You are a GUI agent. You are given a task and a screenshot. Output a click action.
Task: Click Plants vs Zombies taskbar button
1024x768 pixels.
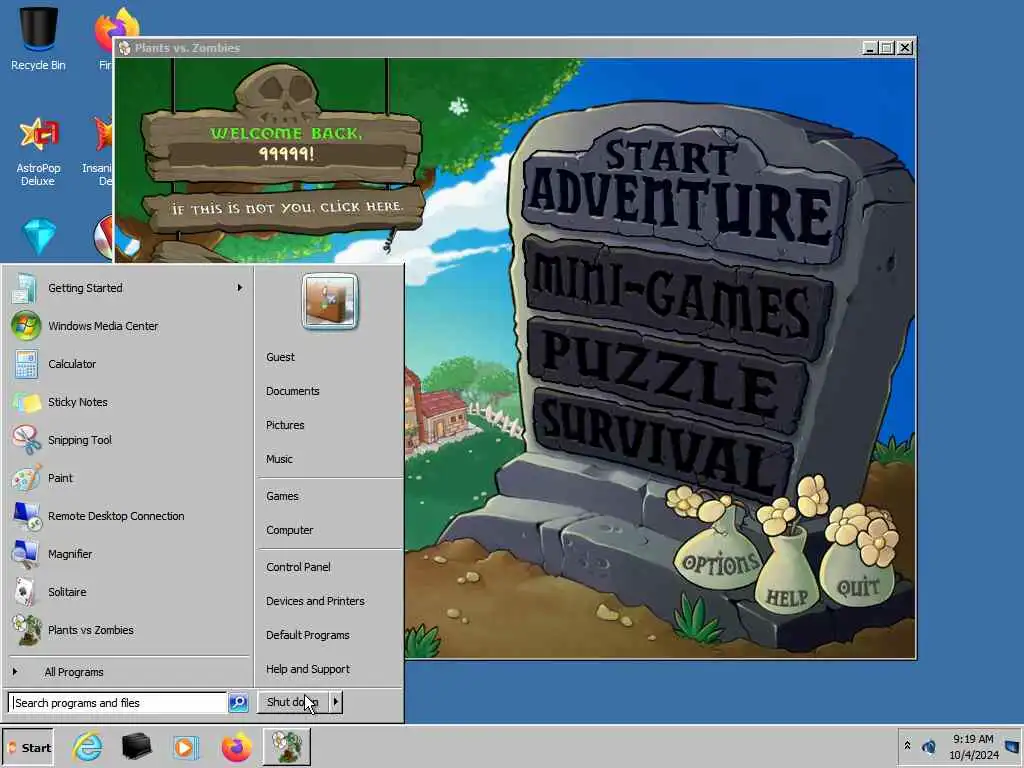pos(287,747)
